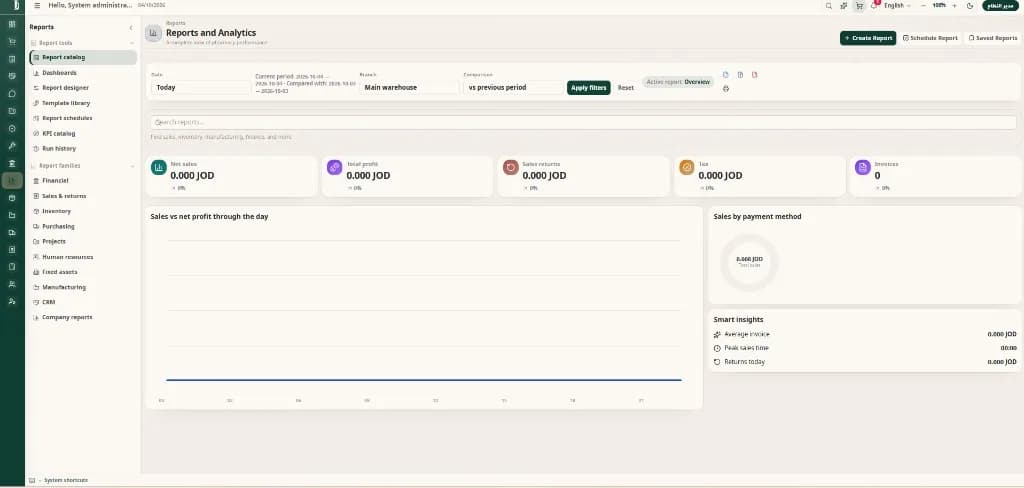Click the purple Total profit card icon
The width and height of the screenshot is (1024, 488).
(334, 167)
